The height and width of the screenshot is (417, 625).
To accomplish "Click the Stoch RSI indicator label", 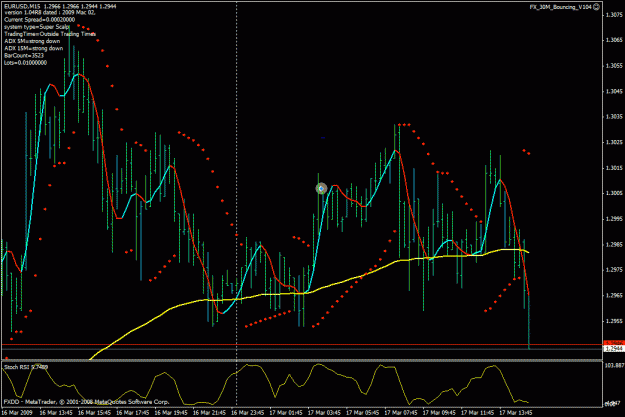I will click(26, 367).
